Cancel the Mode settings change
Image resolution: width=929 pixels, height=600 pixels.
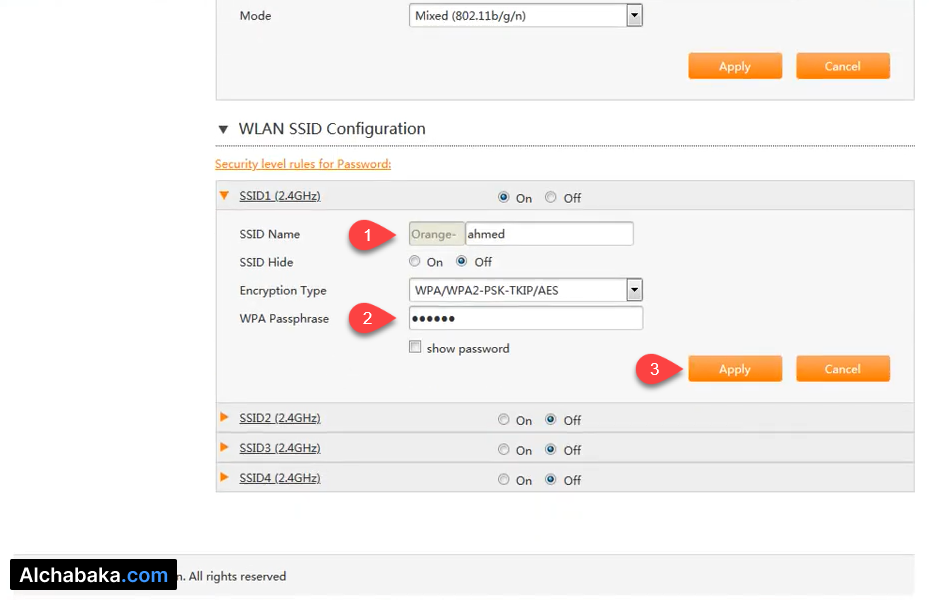(842, 65)
